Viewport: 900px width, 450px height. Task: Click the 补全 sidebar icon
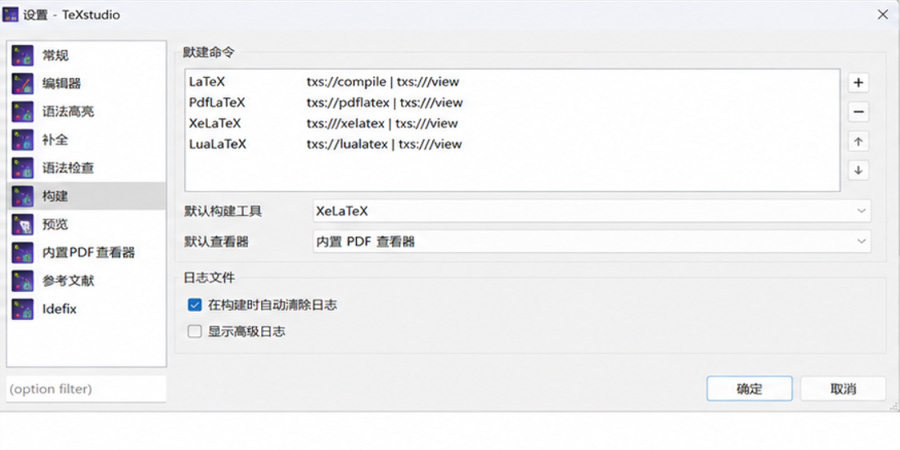22,139
